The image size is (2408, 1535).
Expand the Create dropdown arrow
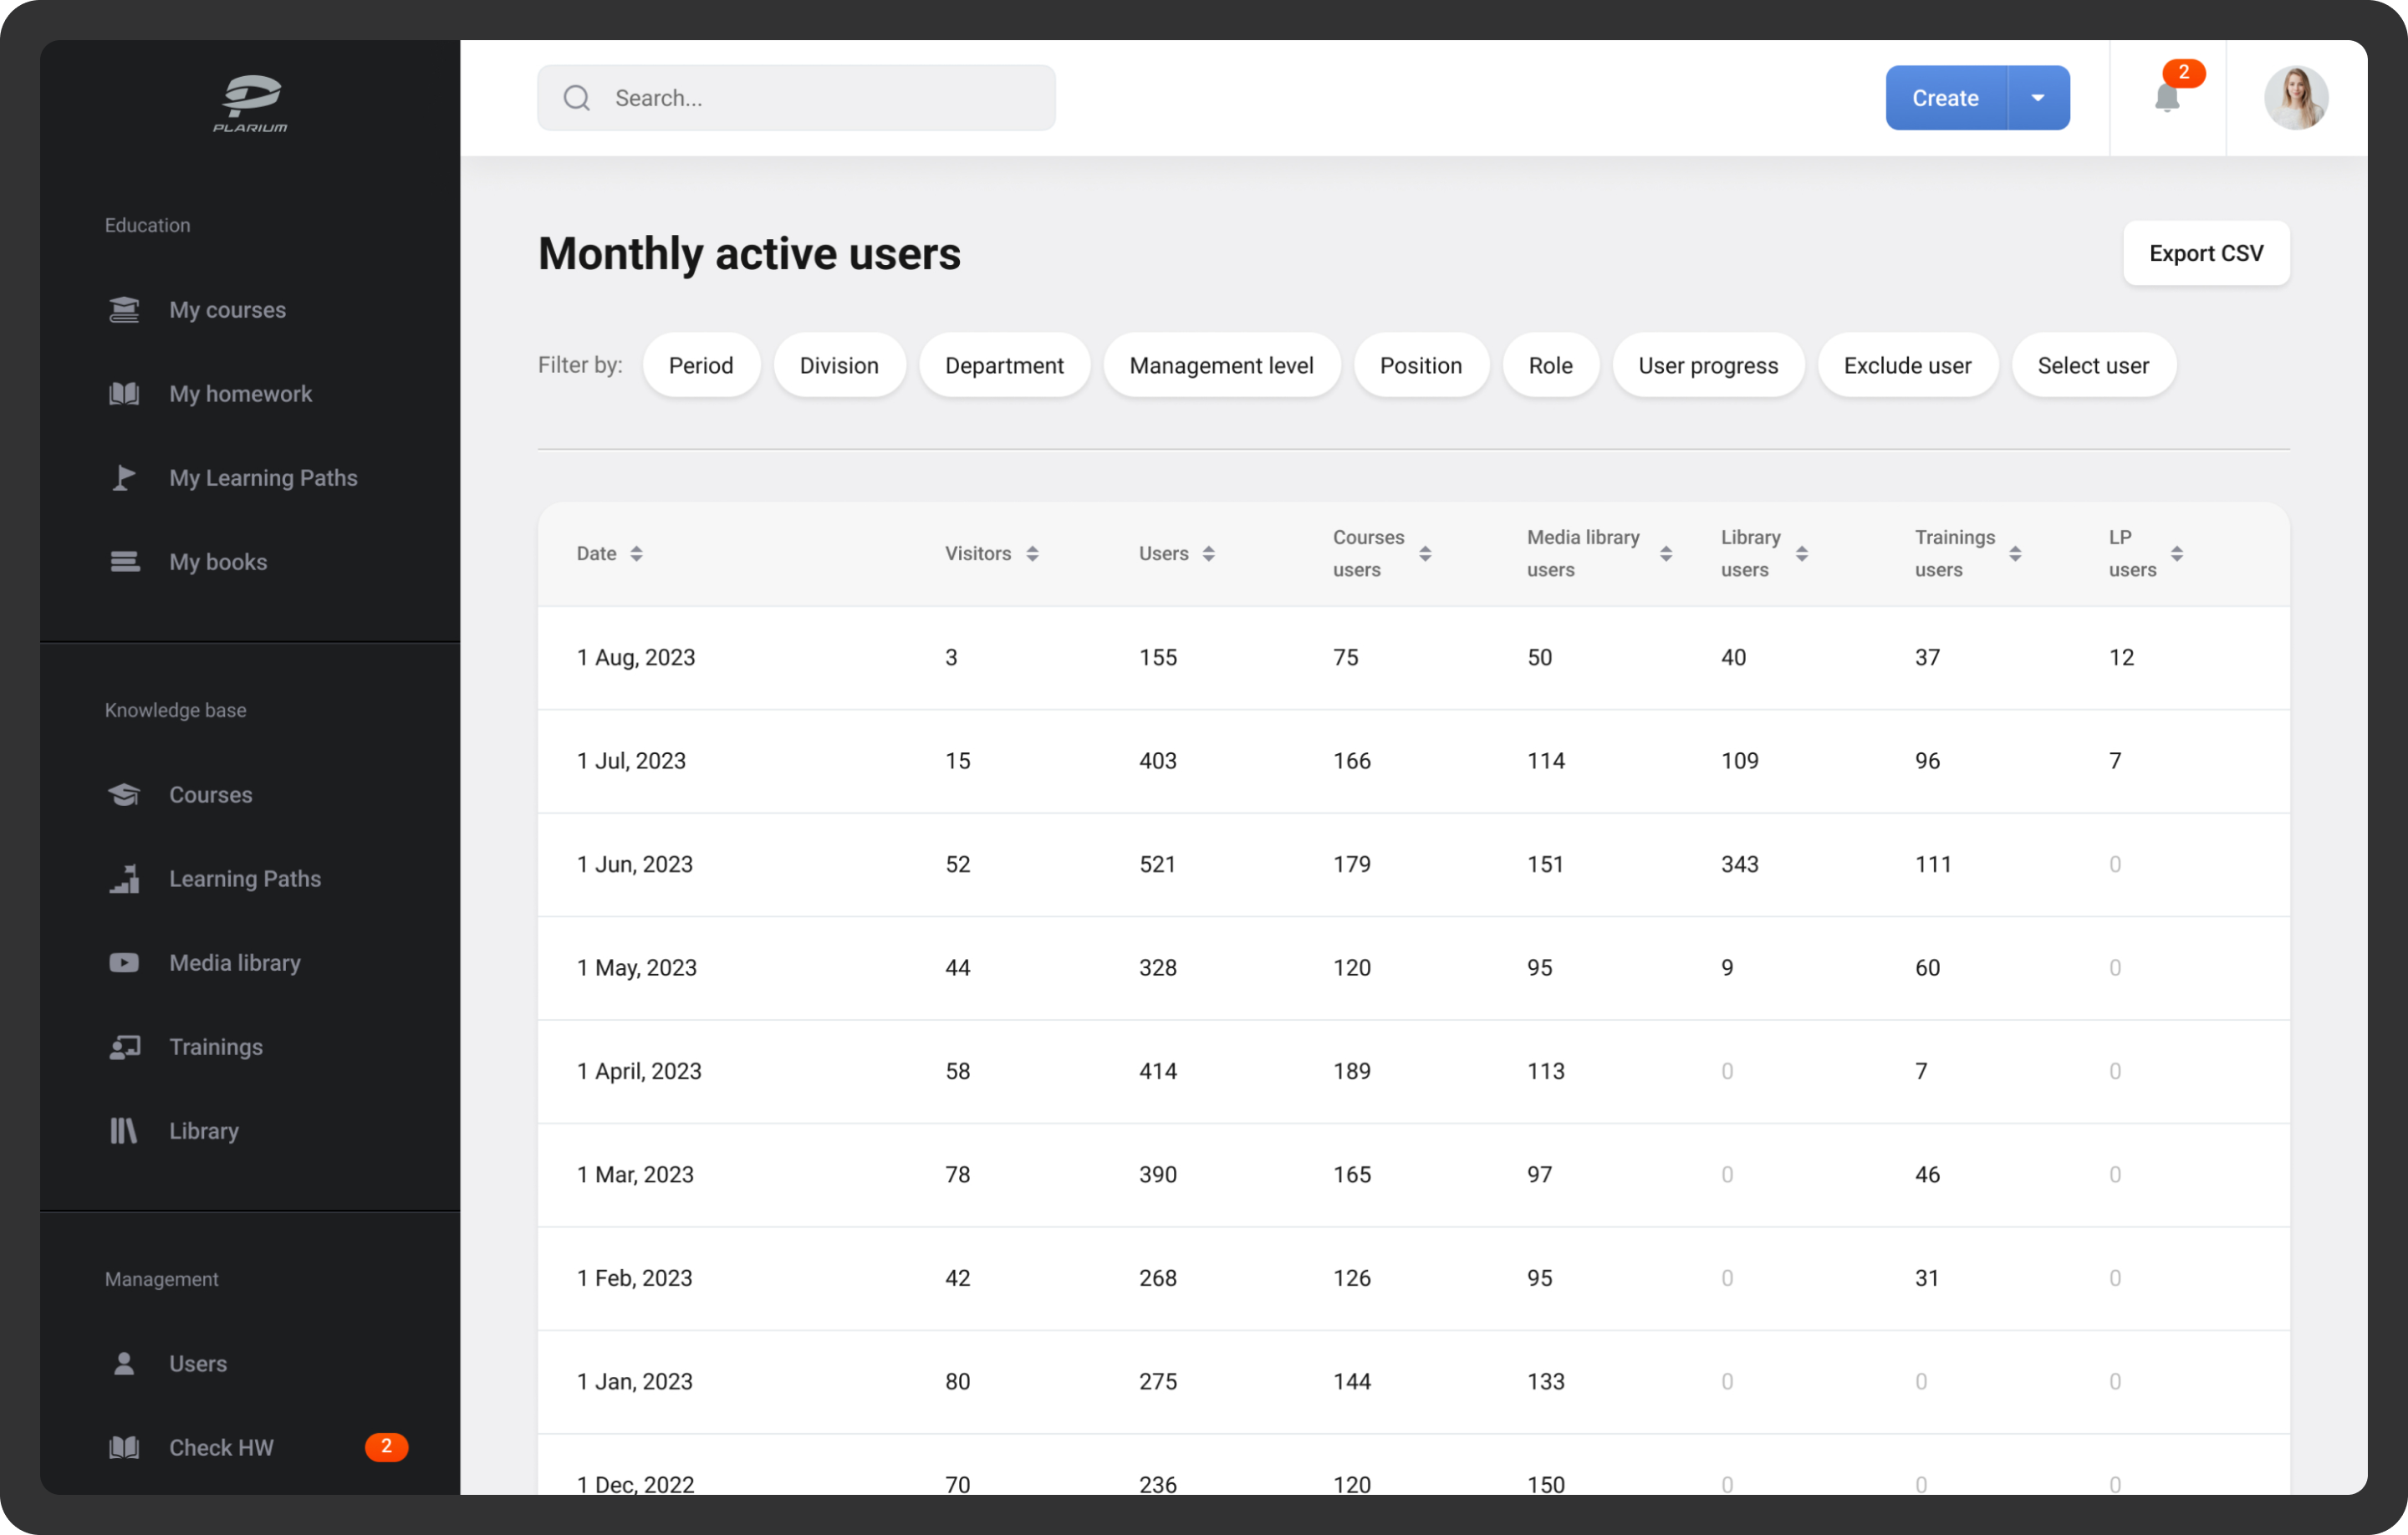click(2038, 98)
